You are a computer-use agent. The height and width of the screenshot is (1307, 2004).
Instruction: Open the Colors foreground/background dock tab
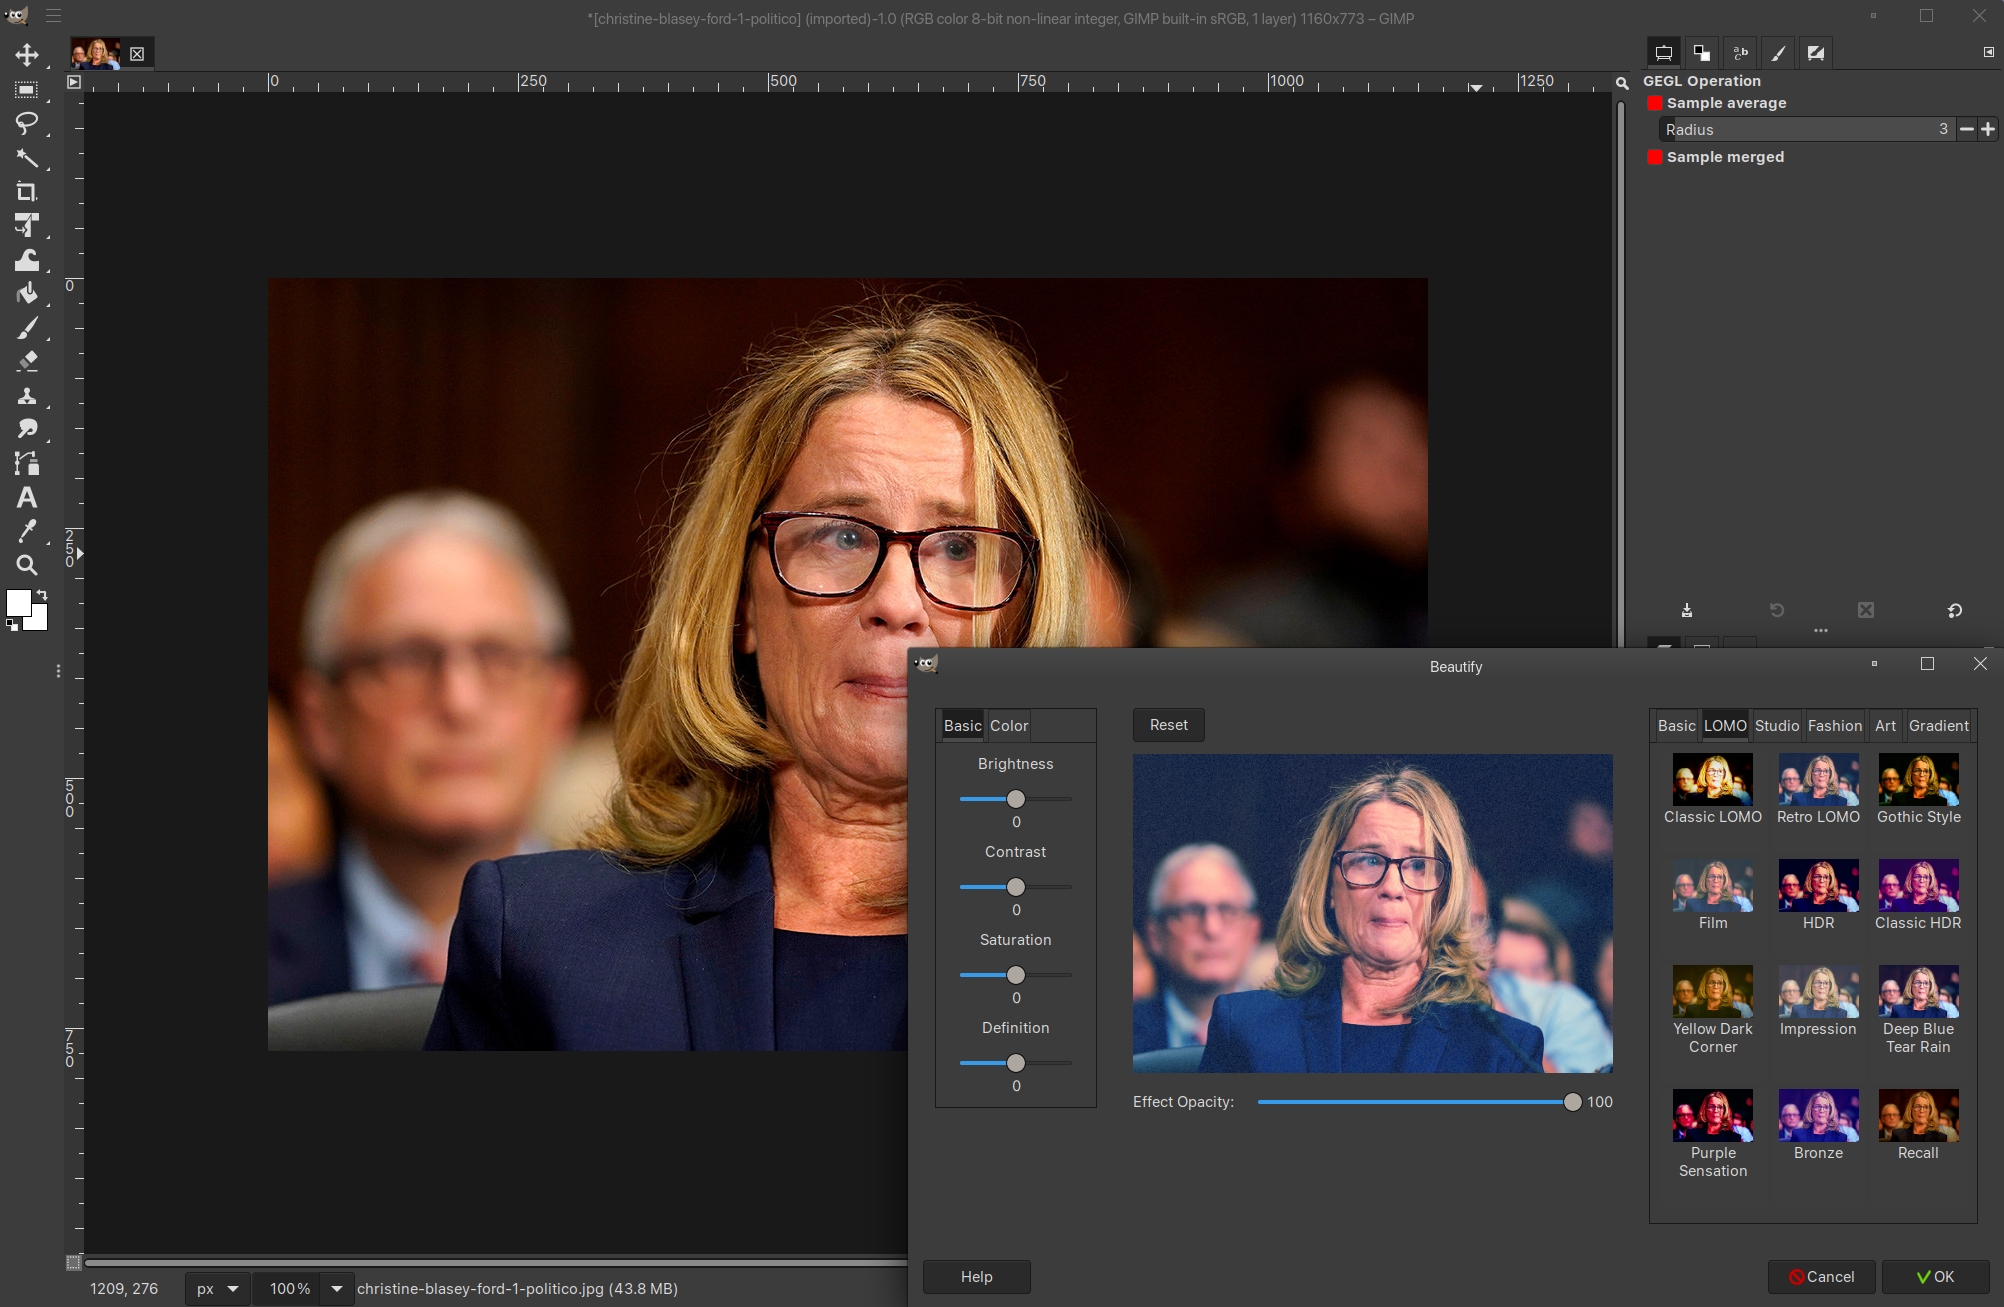(x=1702, y=53)
